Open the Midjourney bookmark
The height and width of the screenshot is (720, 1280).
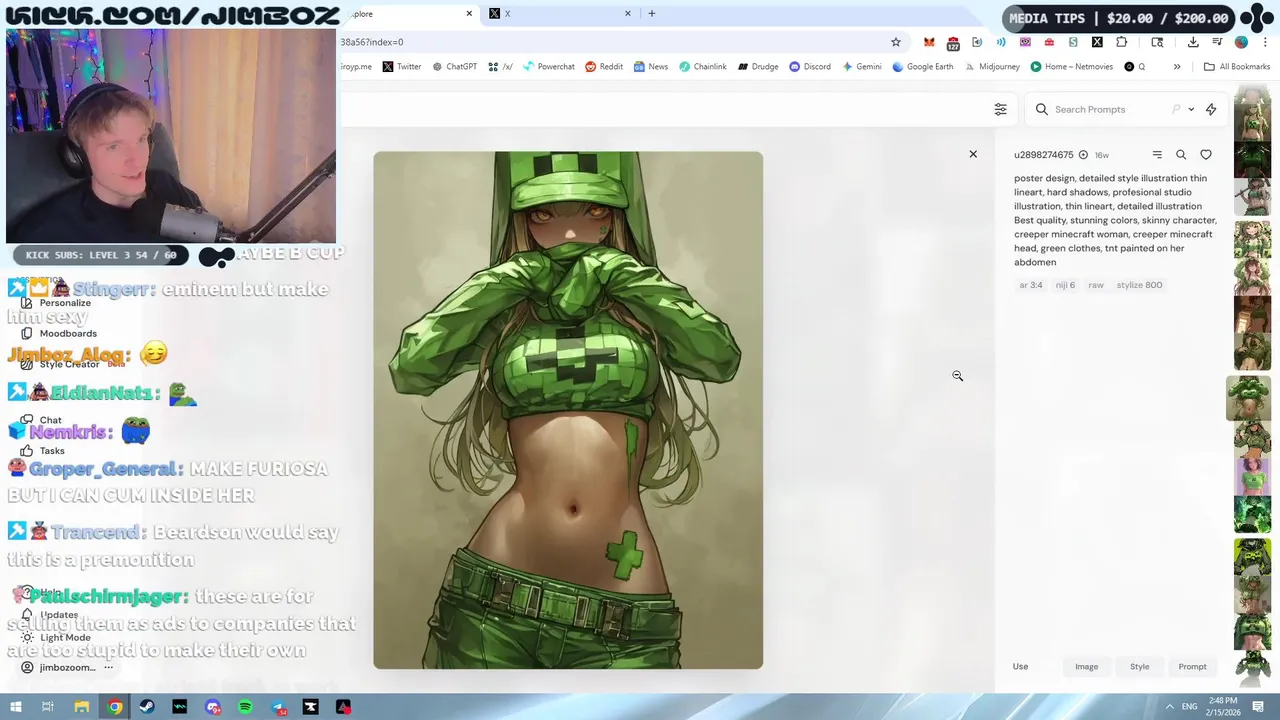[x=992, y=67]
